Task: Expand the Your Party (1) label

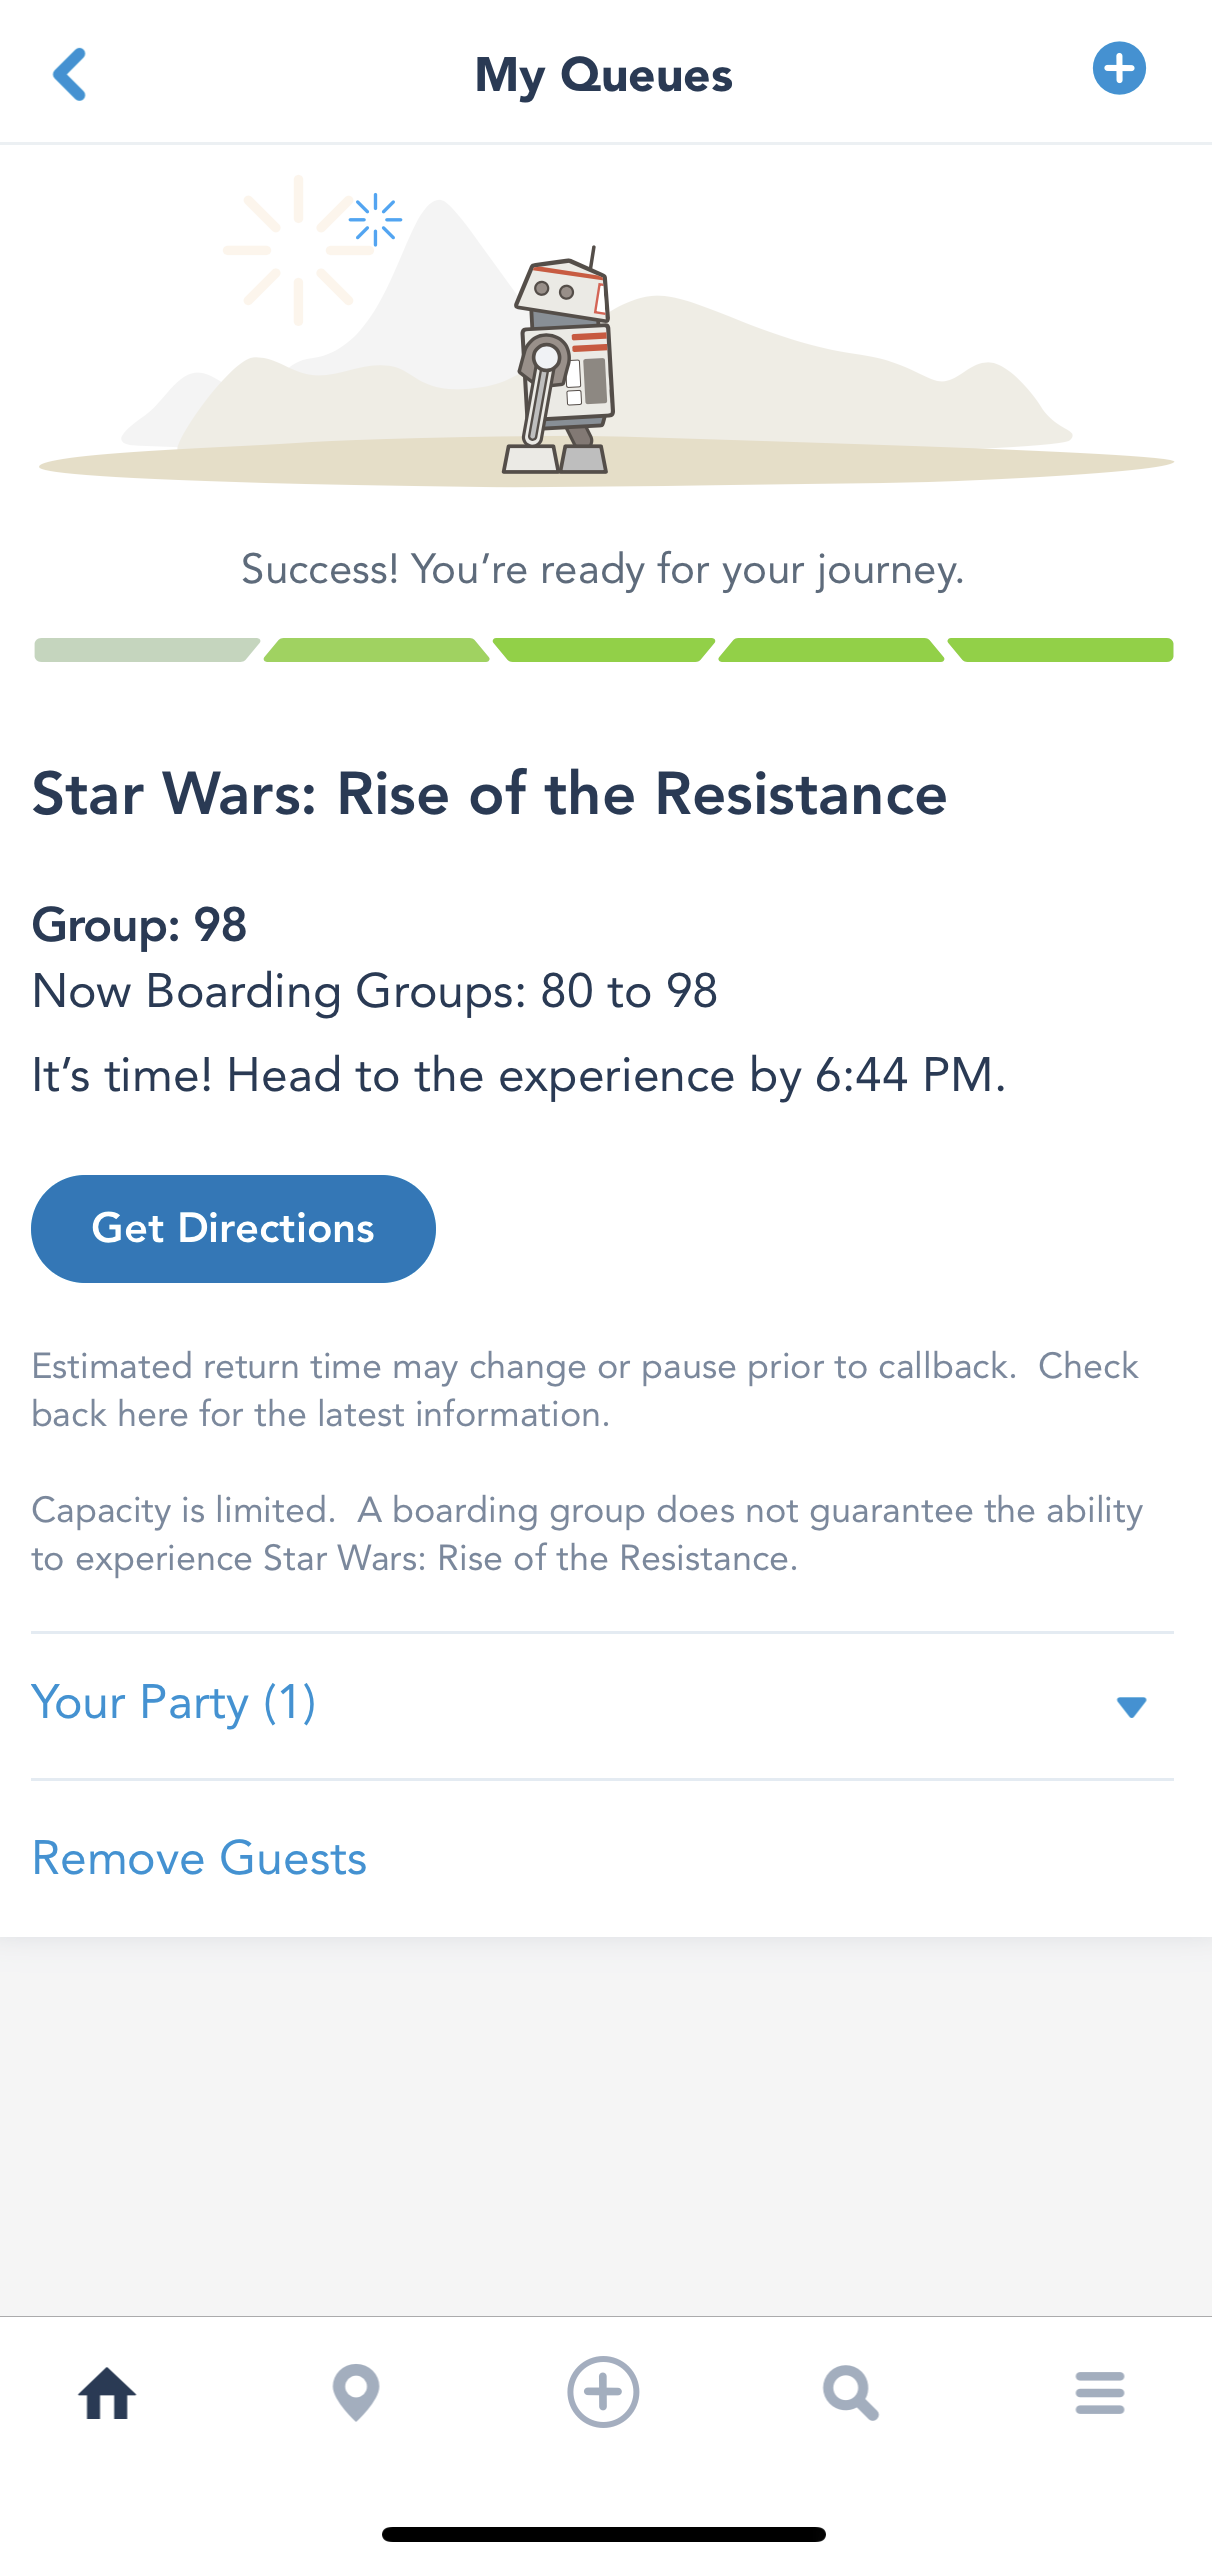Action: pyautogui.click(x=174, y=1702)
